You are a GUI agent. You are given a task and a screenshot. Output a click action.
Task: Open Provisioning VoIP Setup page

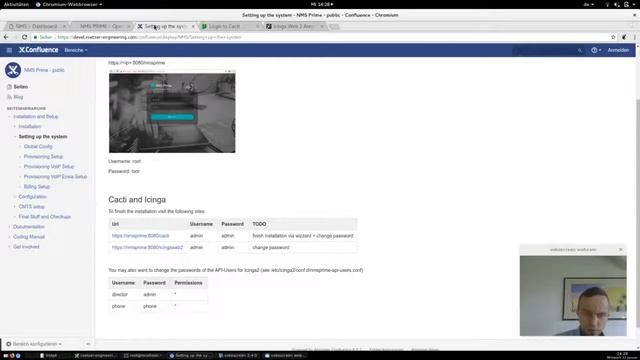[49, 167]
